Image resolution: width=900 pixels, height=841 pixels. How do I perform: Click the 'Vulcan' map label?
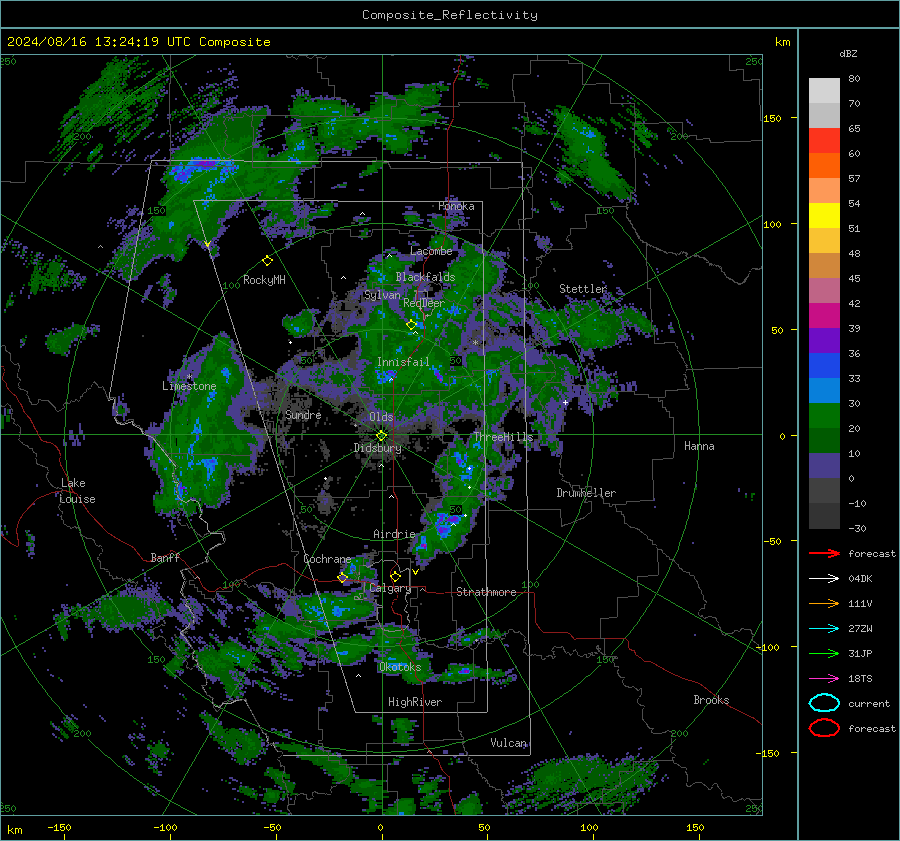(509, 743)
